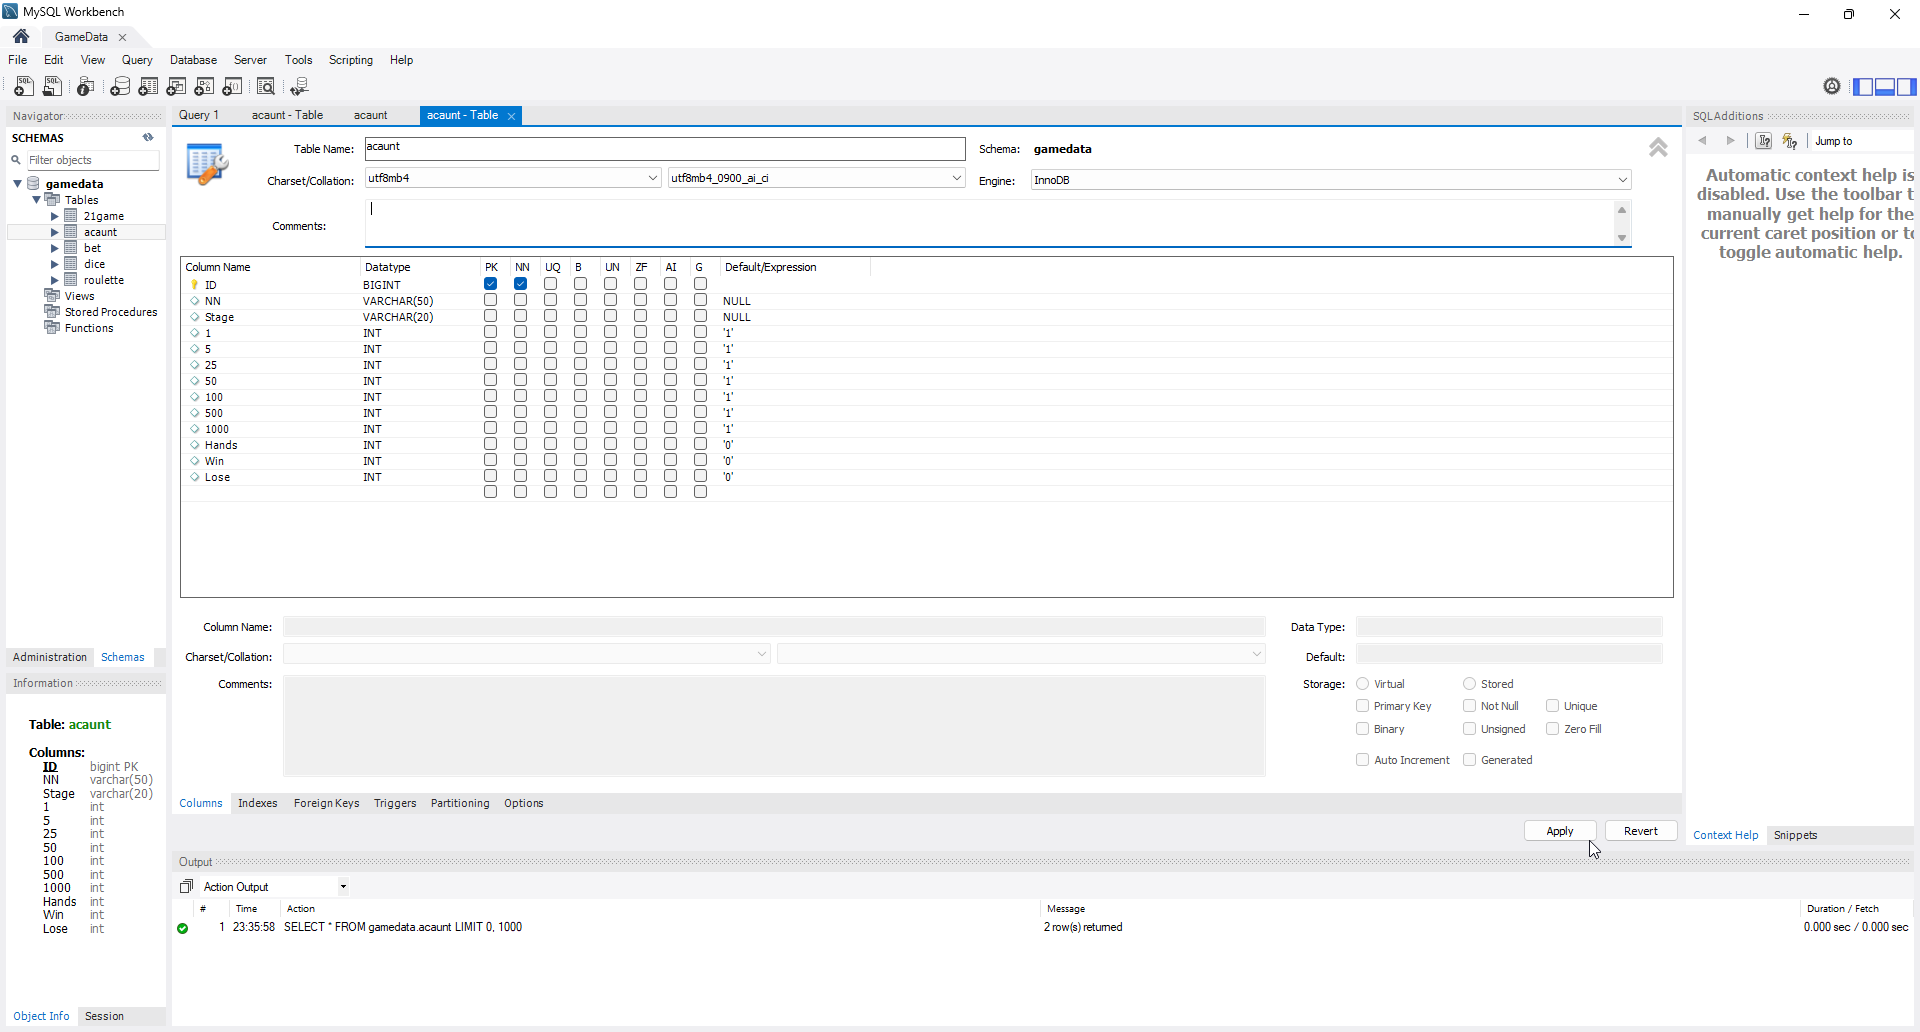The image size is (1920, 1032).
Task: Expand the dice table node
Action: coord(55,264)
